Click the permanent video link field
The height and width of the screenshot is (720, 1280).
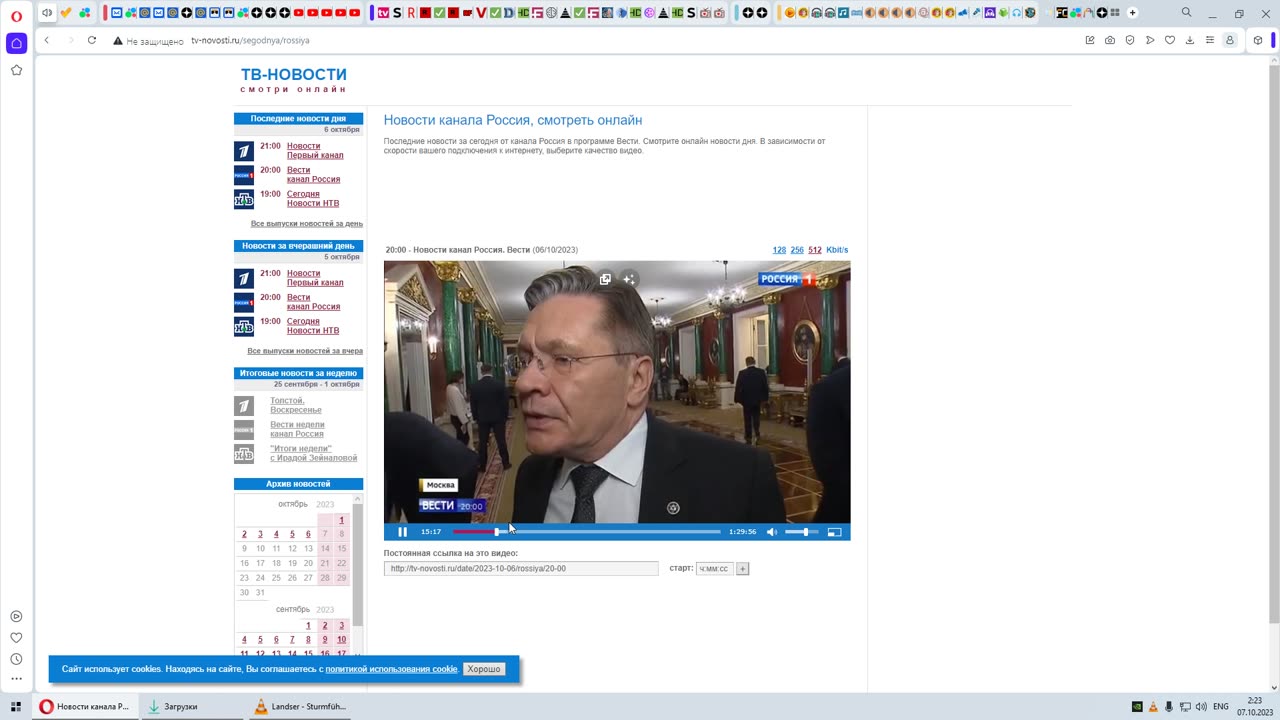pyautogui.click(x=521, y=568)
